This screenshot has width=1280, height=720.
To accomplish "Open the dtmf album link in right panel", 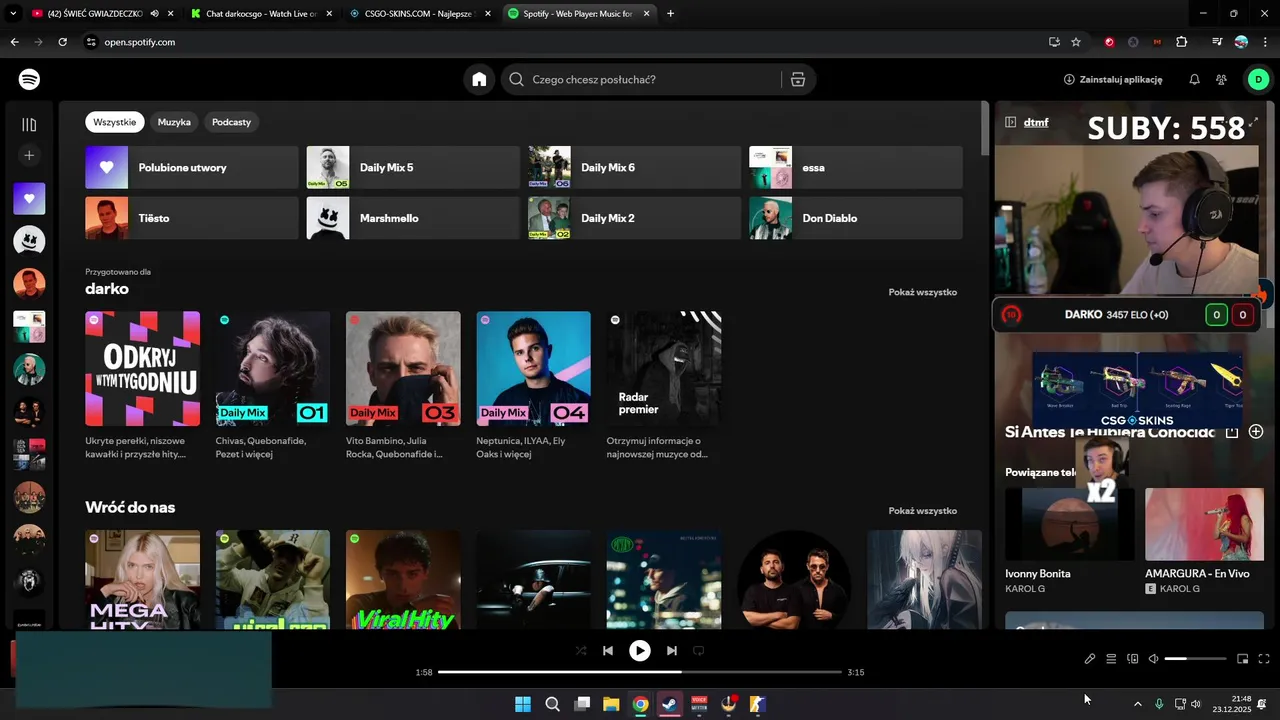I will pyautogui.click(x=1036, y=123).
